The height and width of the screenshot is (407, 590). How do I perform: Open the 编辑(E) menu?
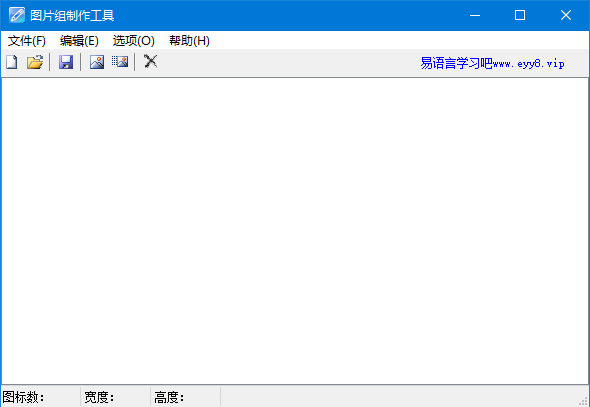pos(79,41)
